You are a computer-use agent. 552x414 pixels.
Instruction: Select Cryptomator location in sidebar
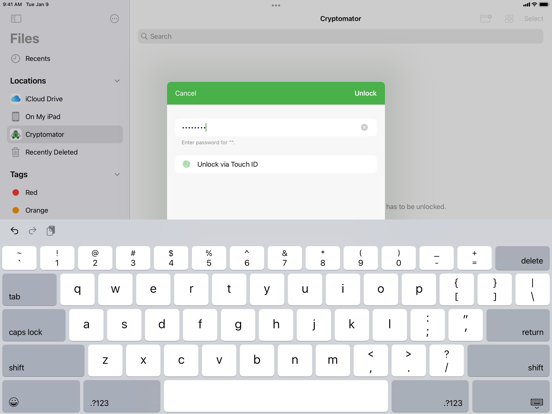65,134
